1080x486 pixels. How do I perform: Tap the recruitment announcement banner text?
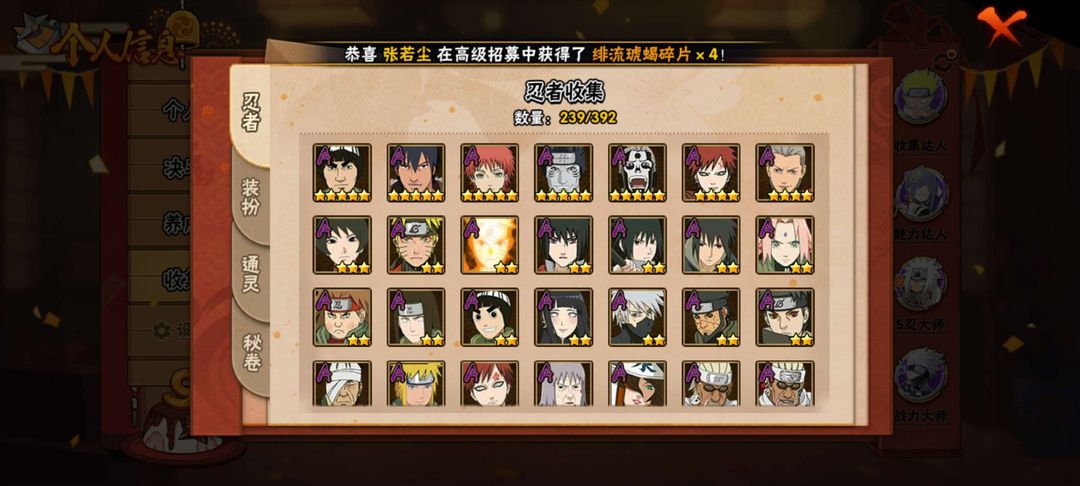coord(534,54)
